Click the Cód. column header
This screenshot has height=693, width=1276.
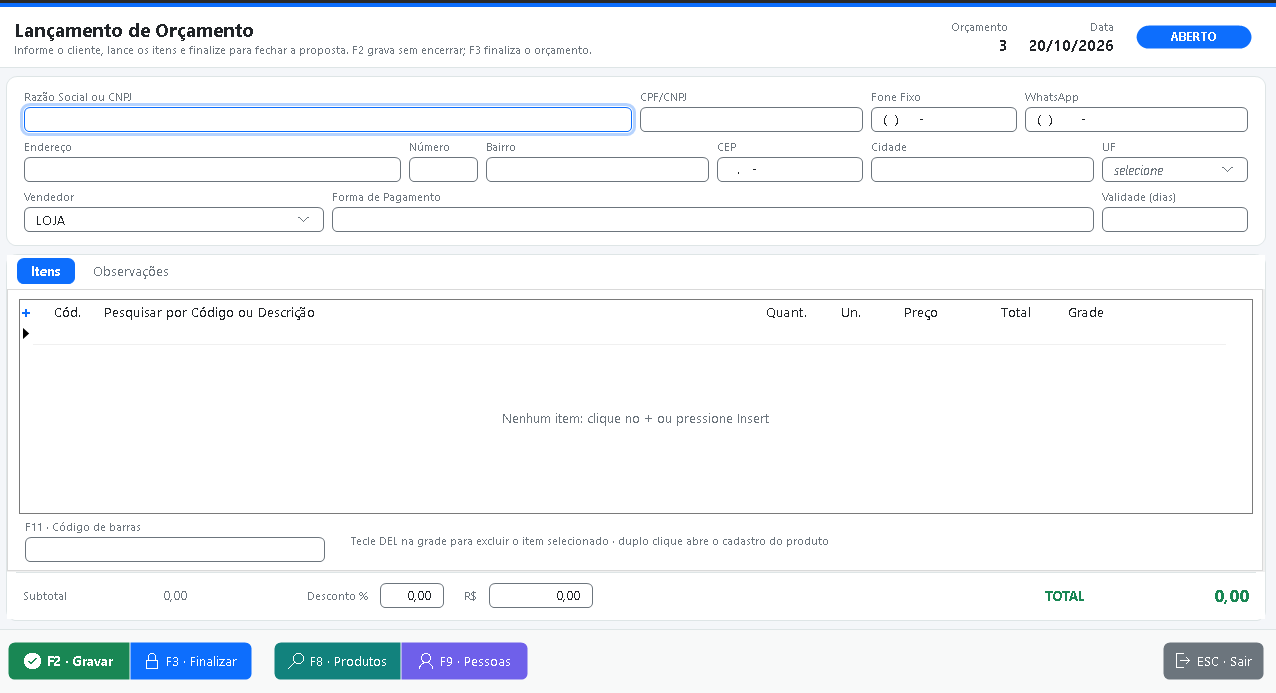67,313
